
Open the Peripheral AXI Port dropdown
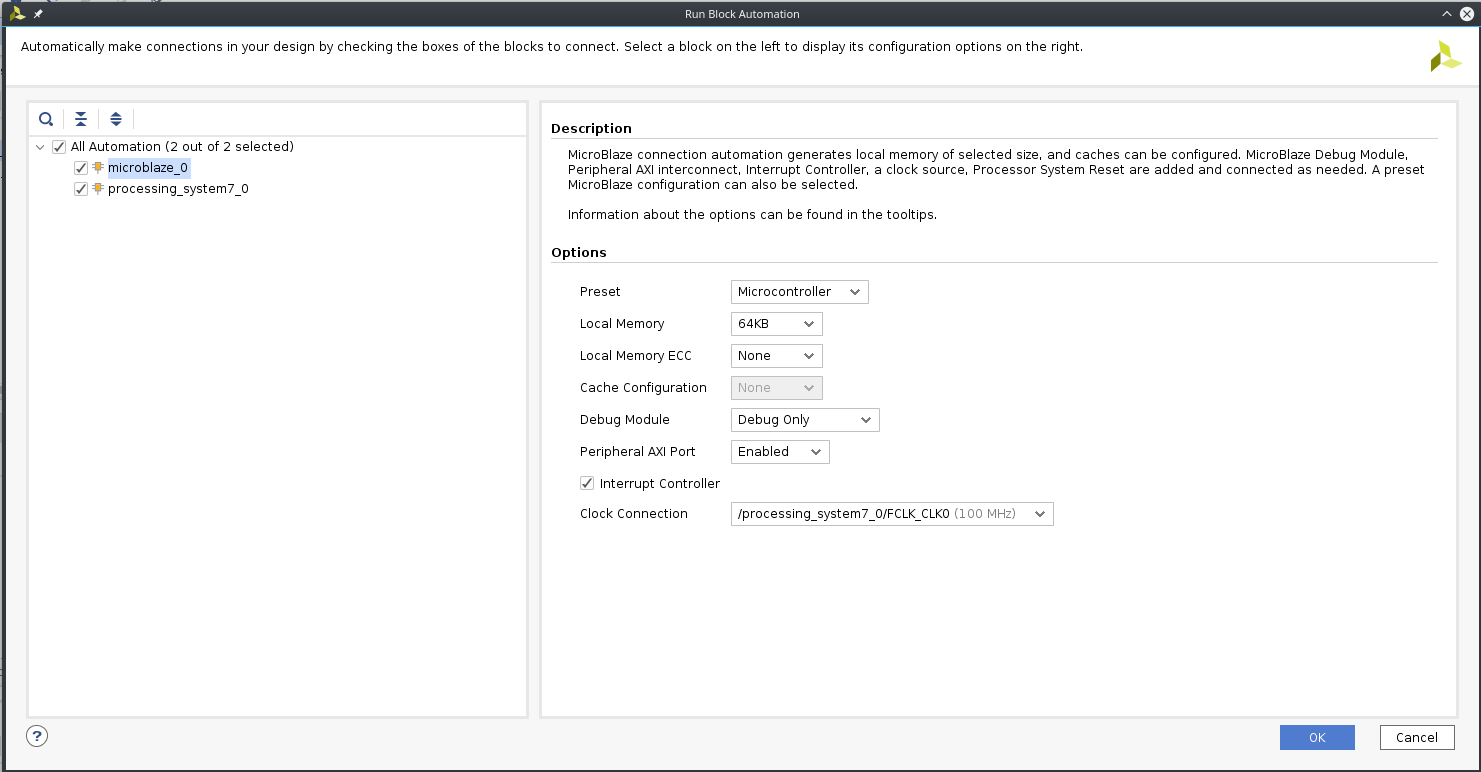point(780,452)
